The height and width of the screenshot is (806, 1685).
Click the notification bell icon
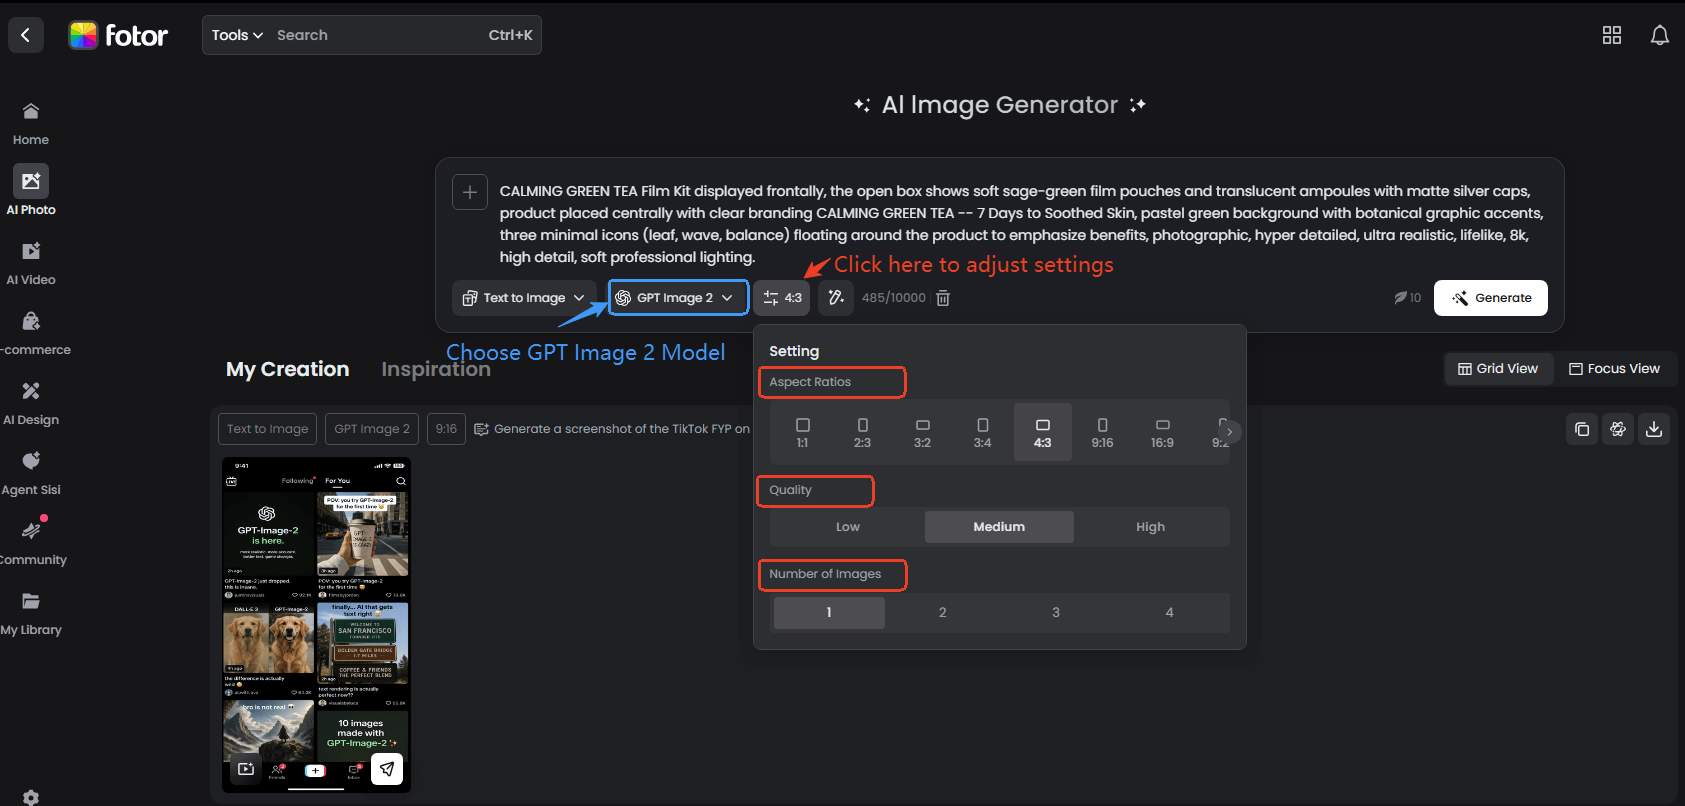coord(1659,35)
